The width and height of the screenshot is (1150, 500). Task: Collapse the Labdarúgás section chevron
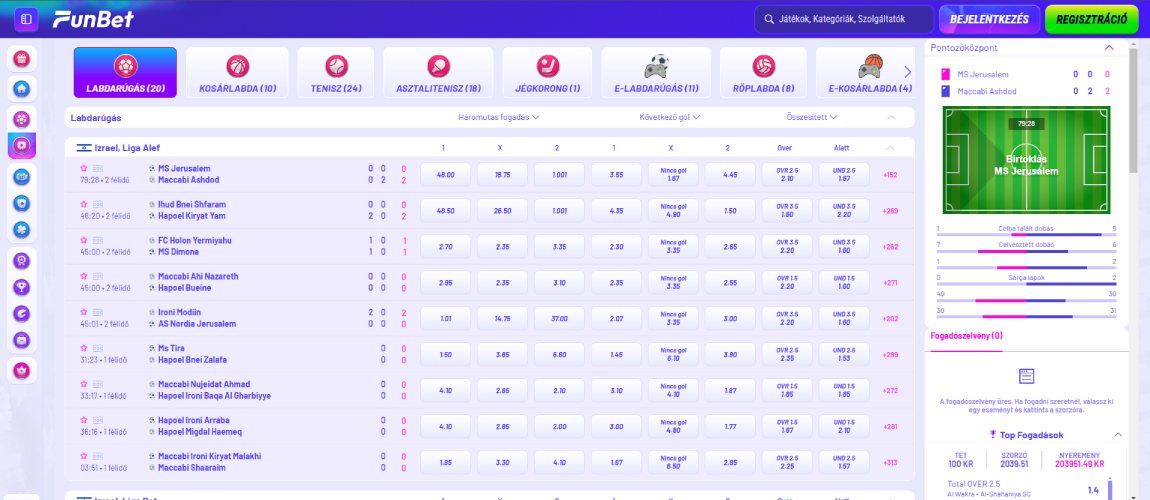[x=891, y=117]
